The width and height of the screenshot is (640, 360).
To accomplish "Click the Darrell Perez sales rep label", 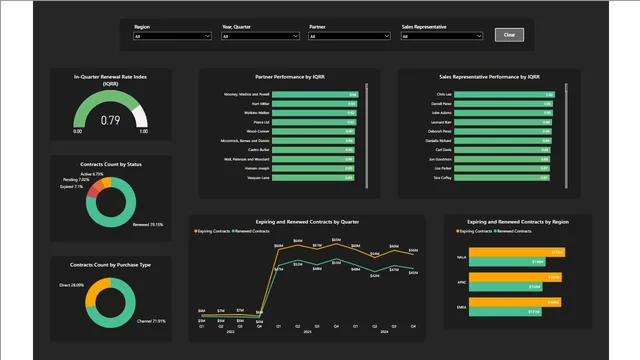I will click(x=441, y=104).
